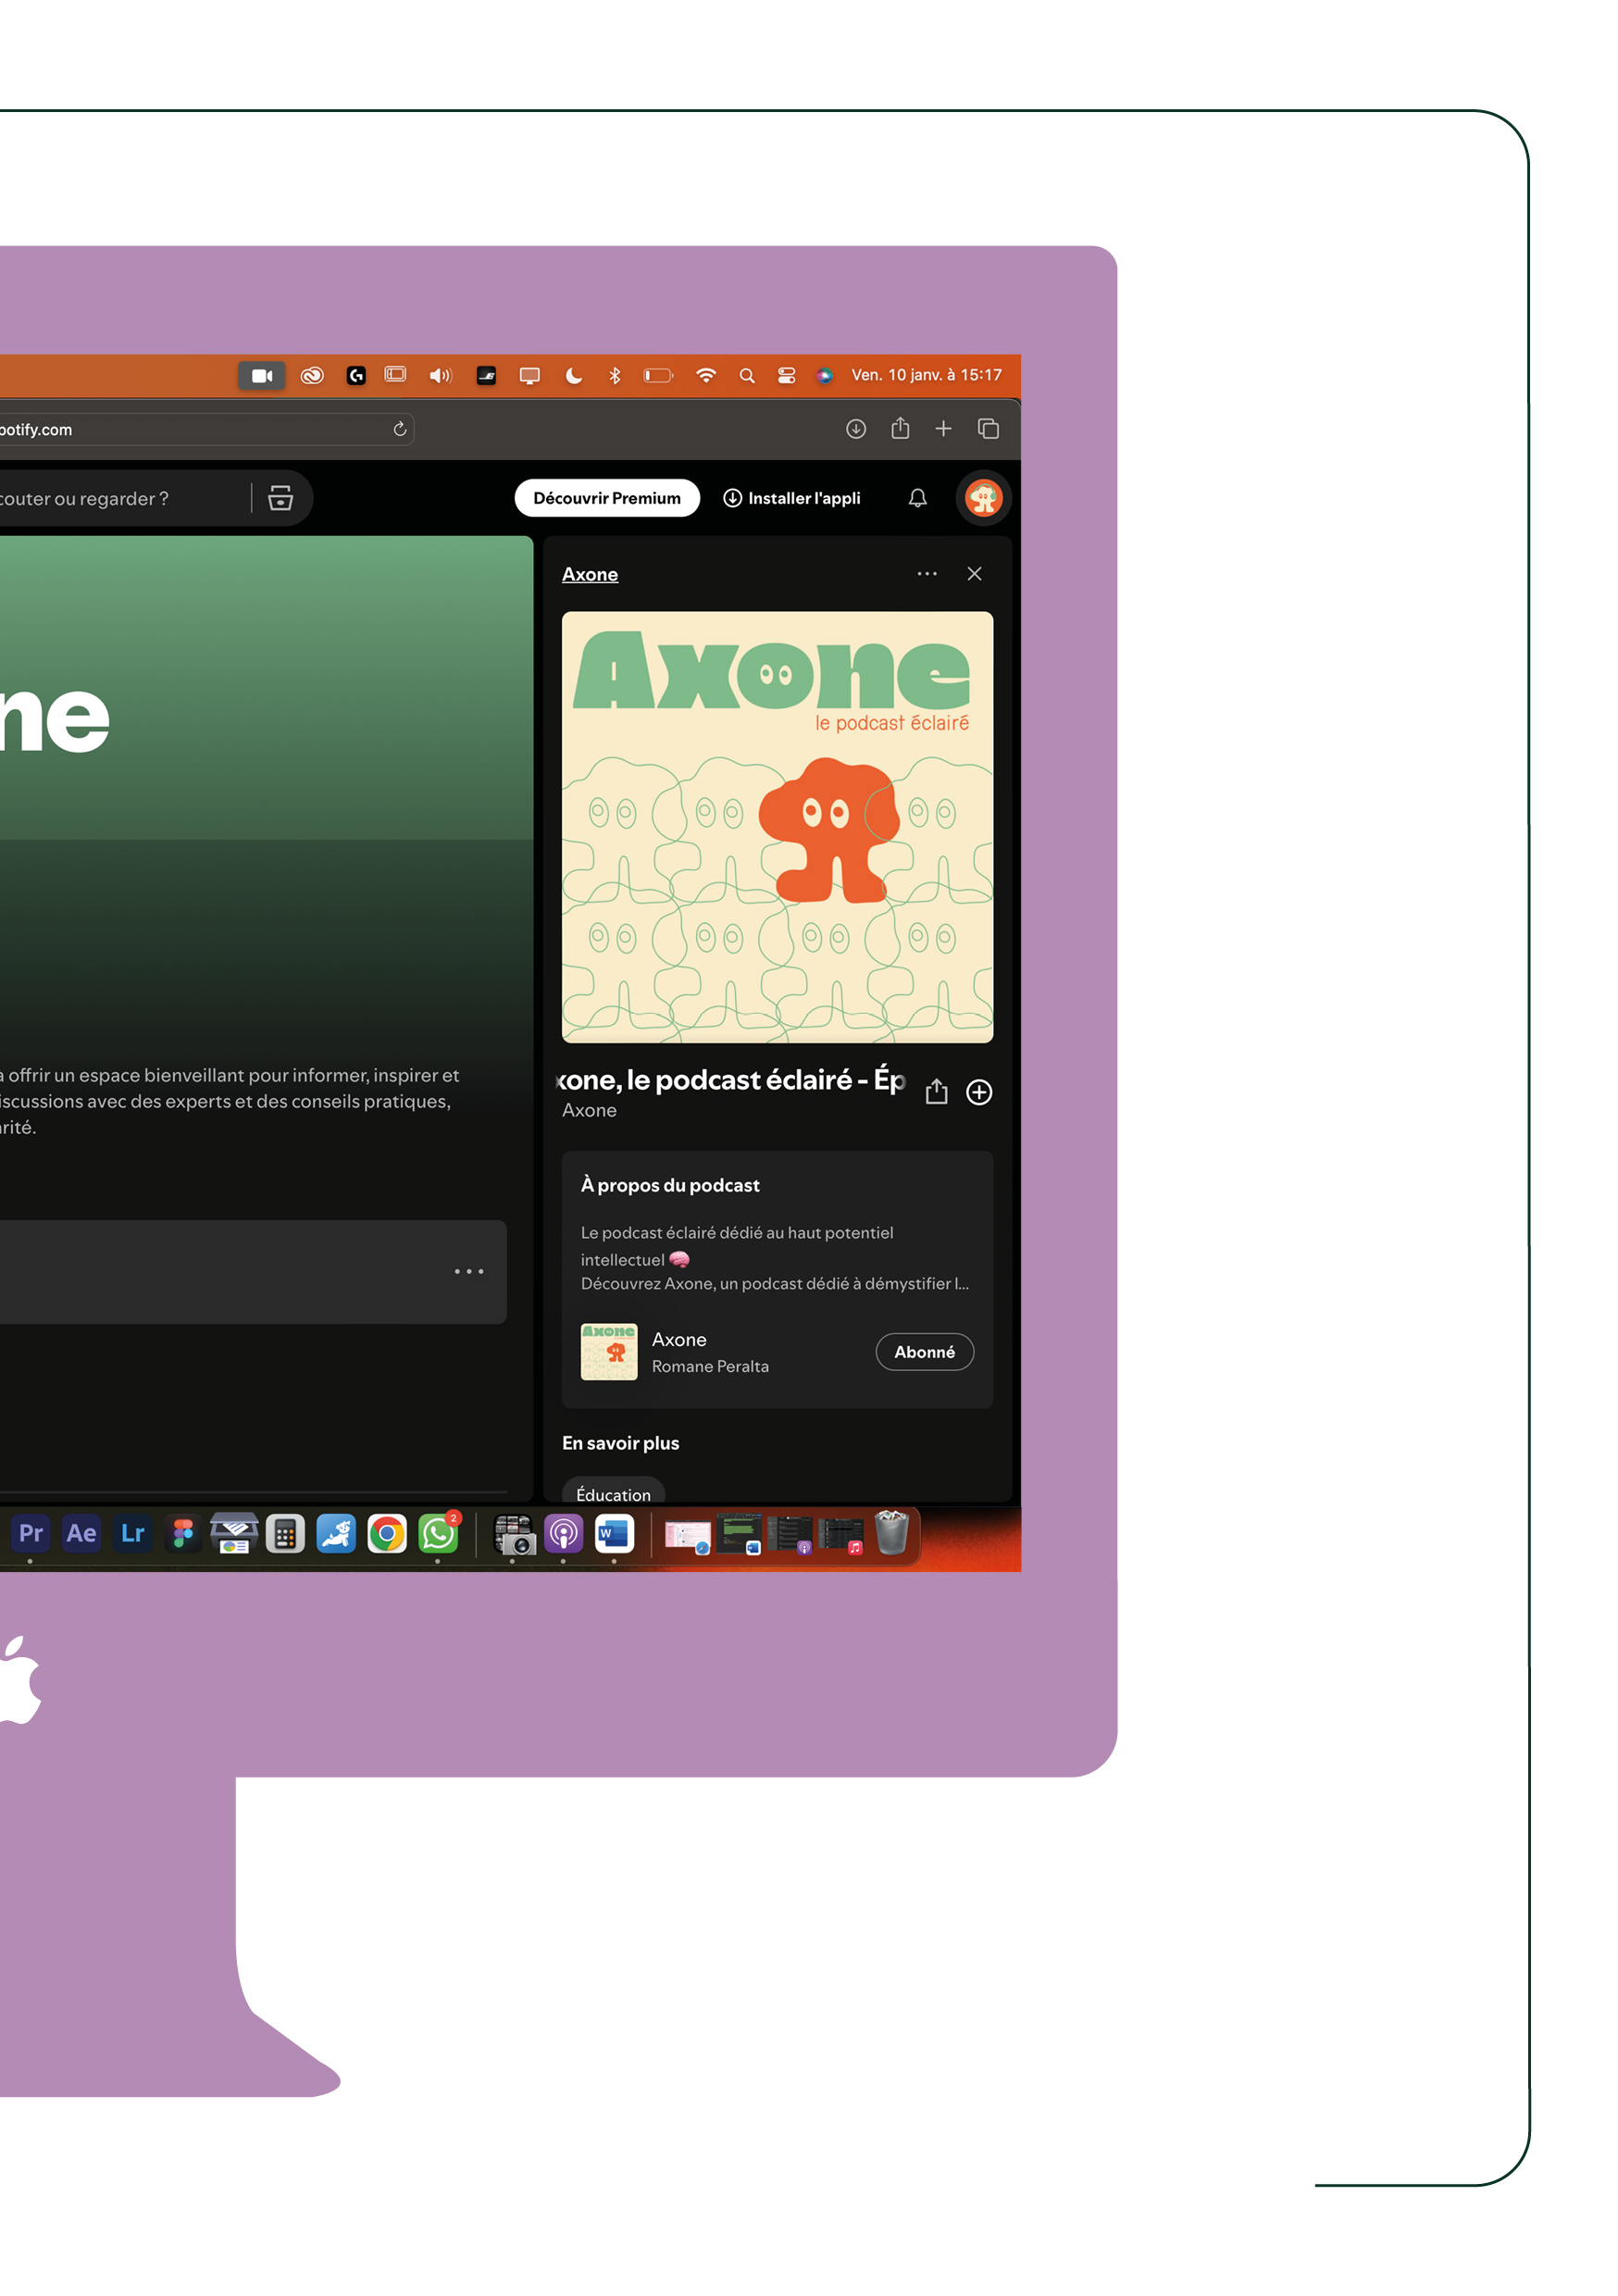Screen dimensions: 1618x2296
Task: Open Figma from the dock
Action: (183, 1534)
